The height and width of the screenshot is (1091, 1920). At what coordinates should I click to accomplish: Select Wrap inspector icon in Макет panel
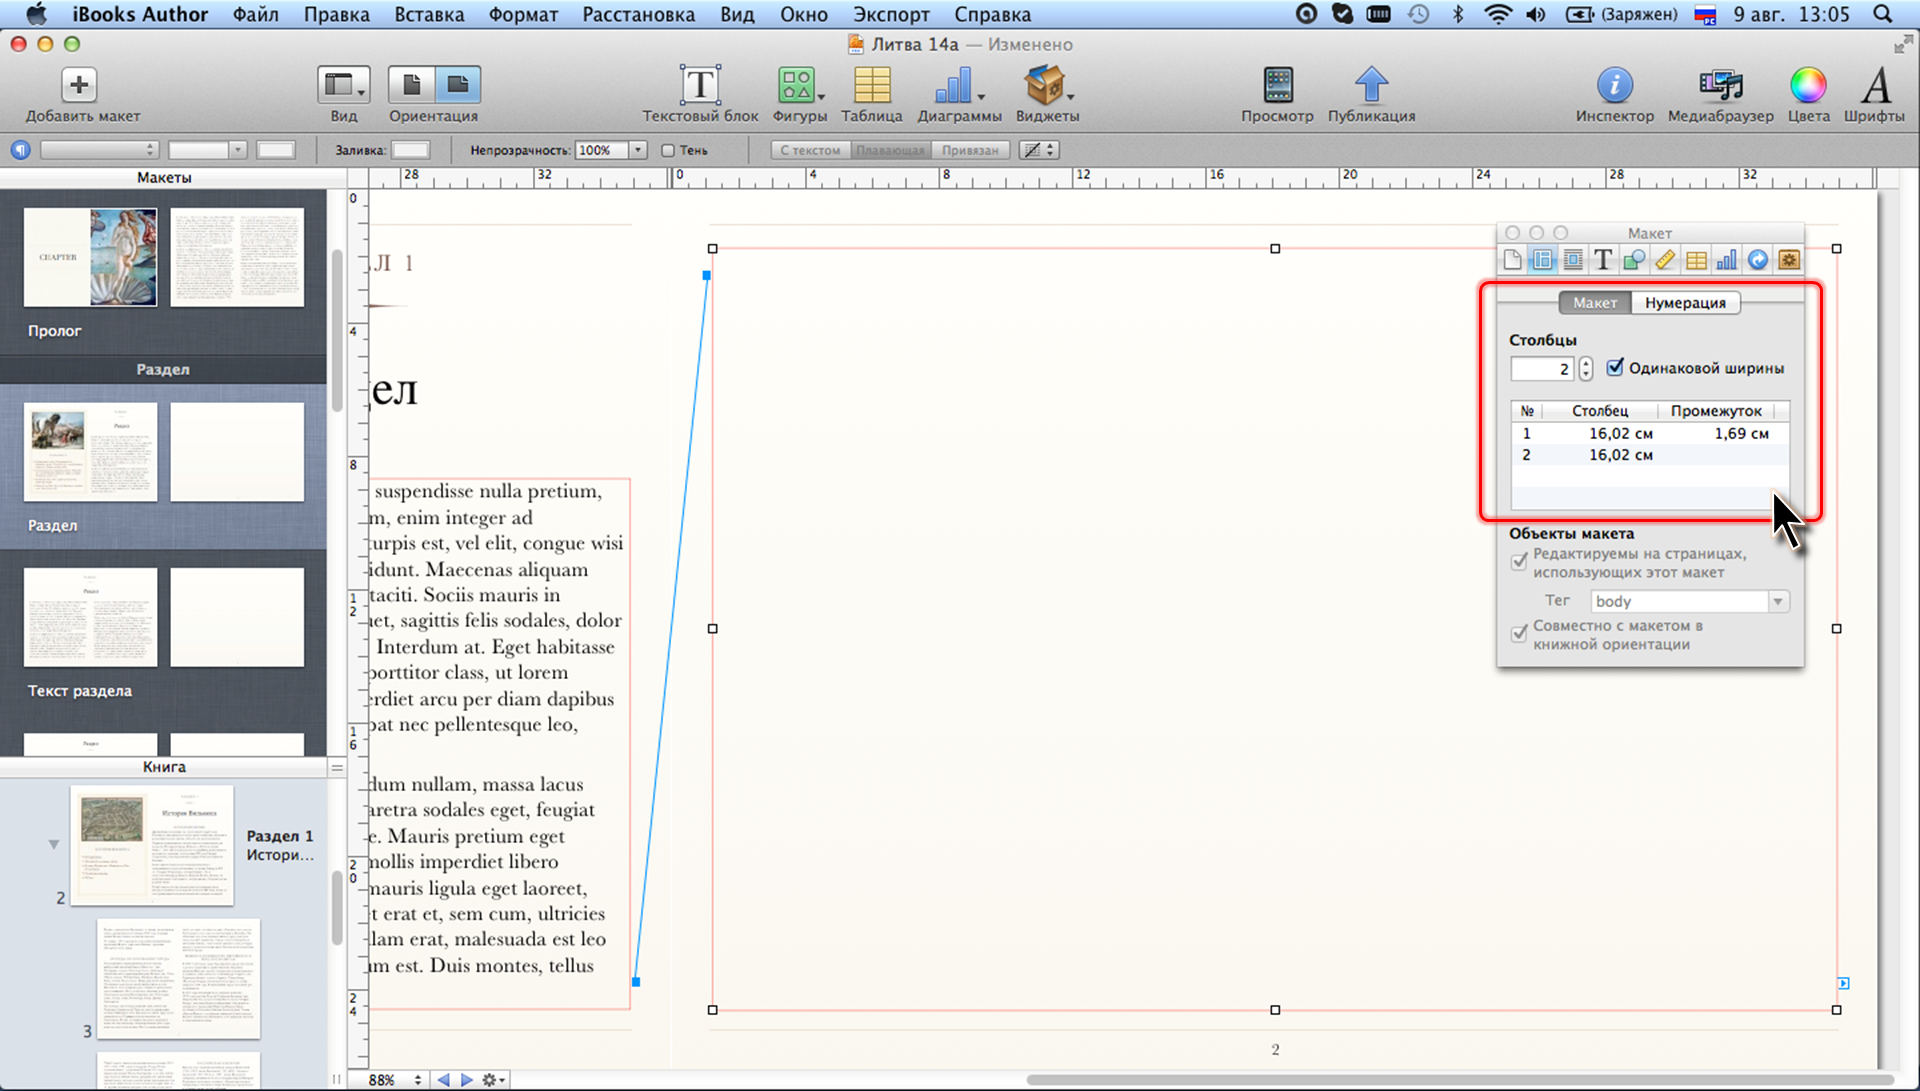pos(1573,260)
